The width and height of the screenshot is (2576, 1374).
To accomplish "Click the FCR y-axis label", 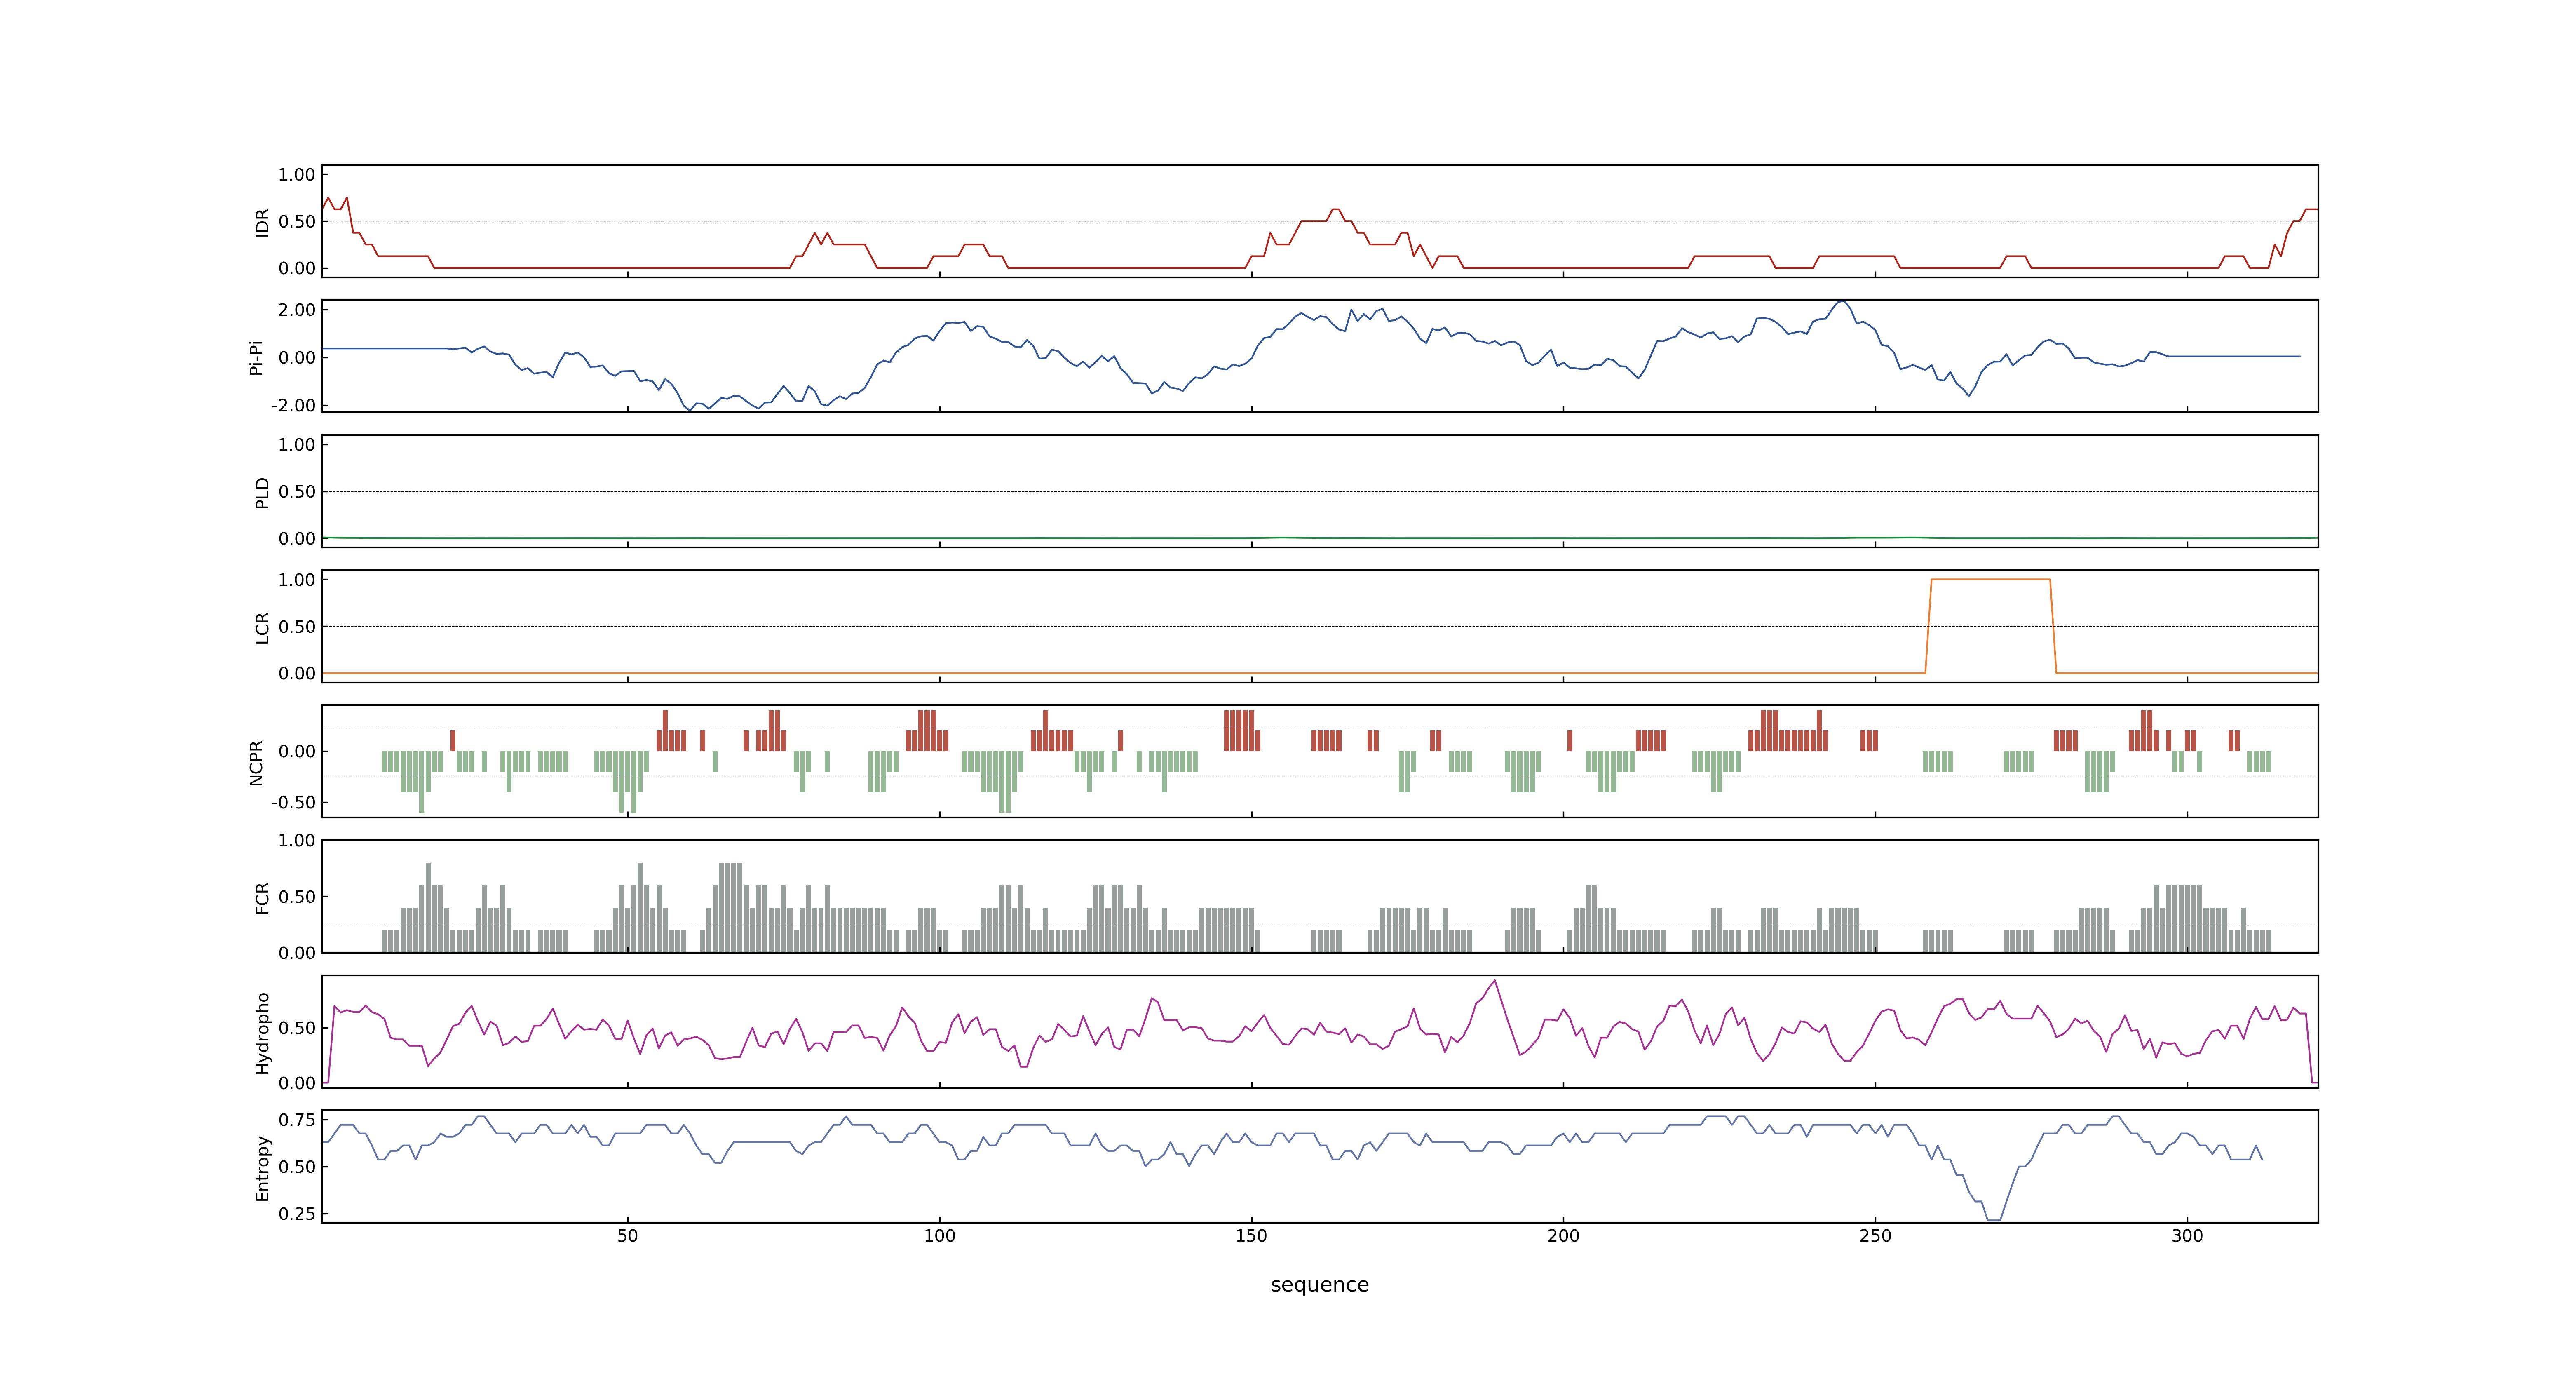I will [x=262, y=897].
